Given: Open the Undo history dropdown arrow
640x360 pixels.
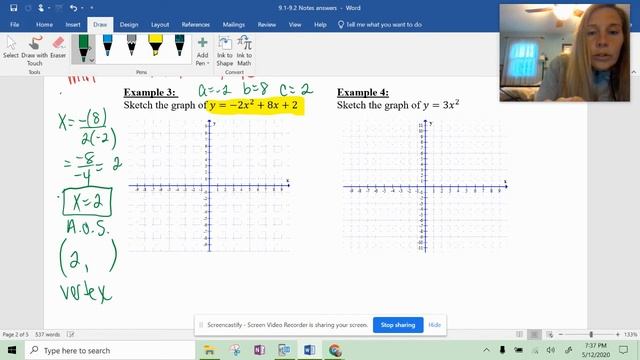Looking at the screenshot, I should [82, 8].
